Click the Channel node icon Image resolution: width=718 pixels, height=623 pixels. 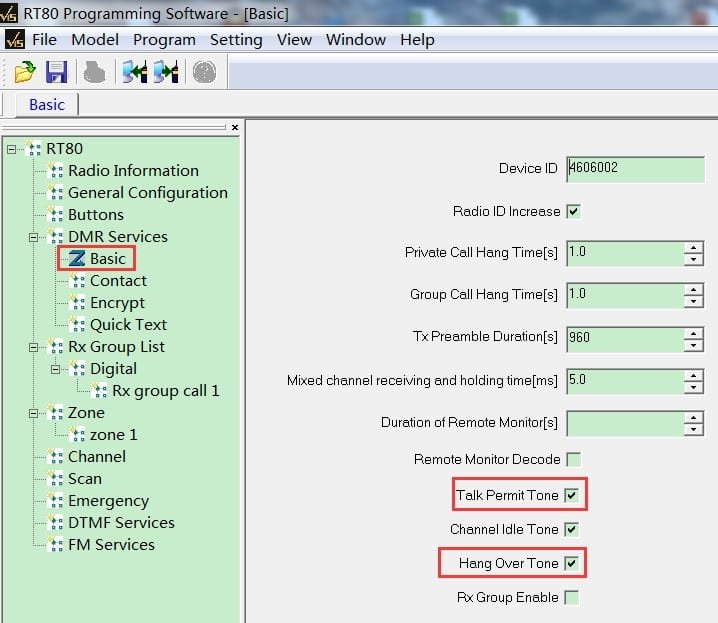click(x=55, y=456)
